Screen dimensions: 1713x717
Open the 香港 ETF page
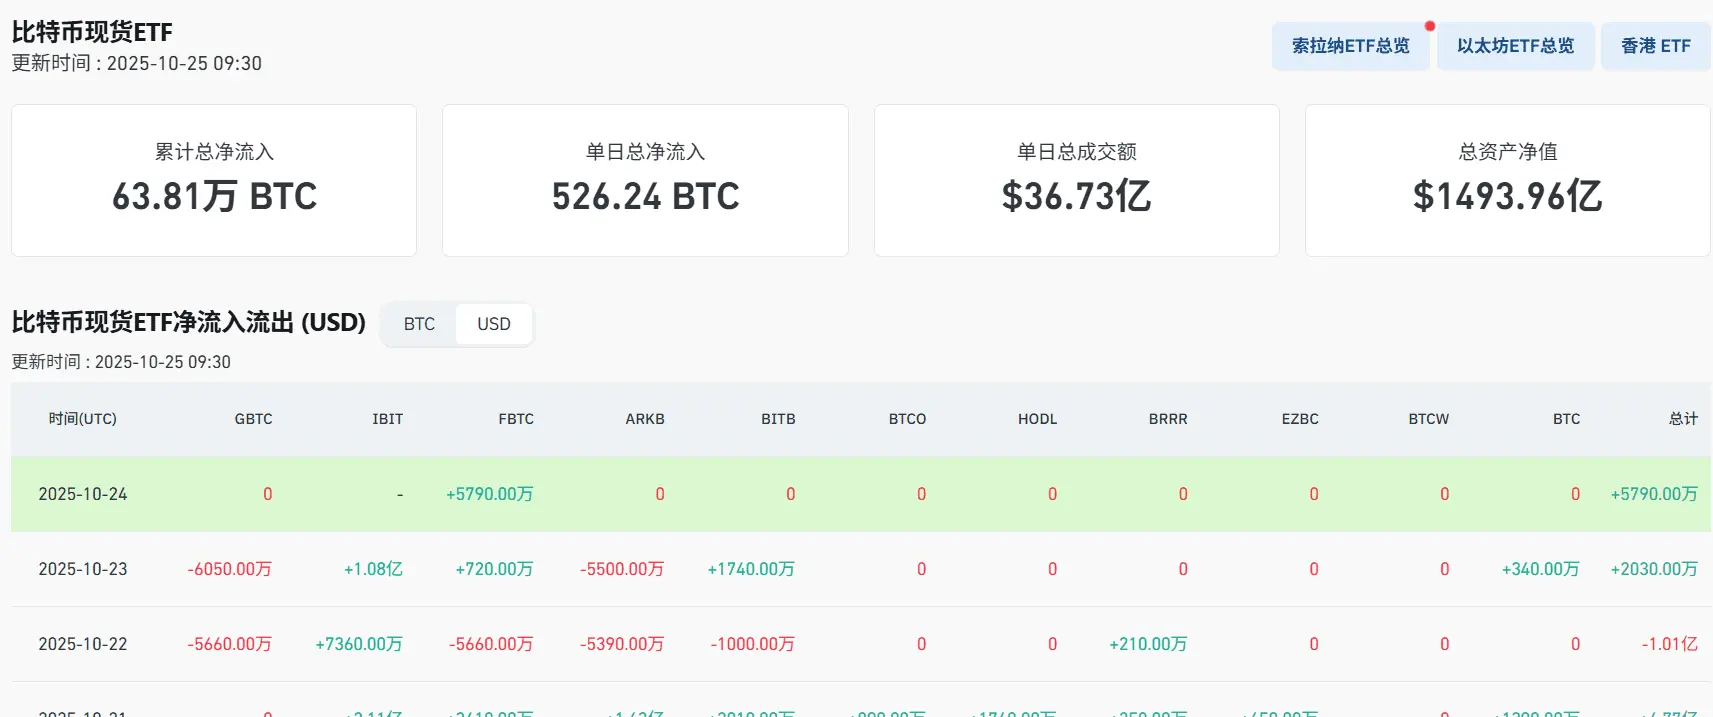click(1655, 46)
